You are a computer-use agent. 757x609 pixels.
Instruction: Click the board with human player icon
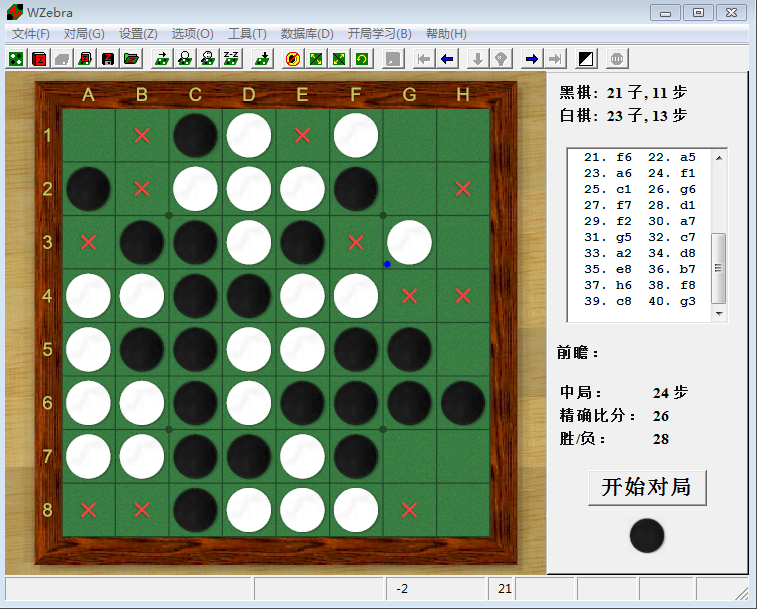click(185, 59)
